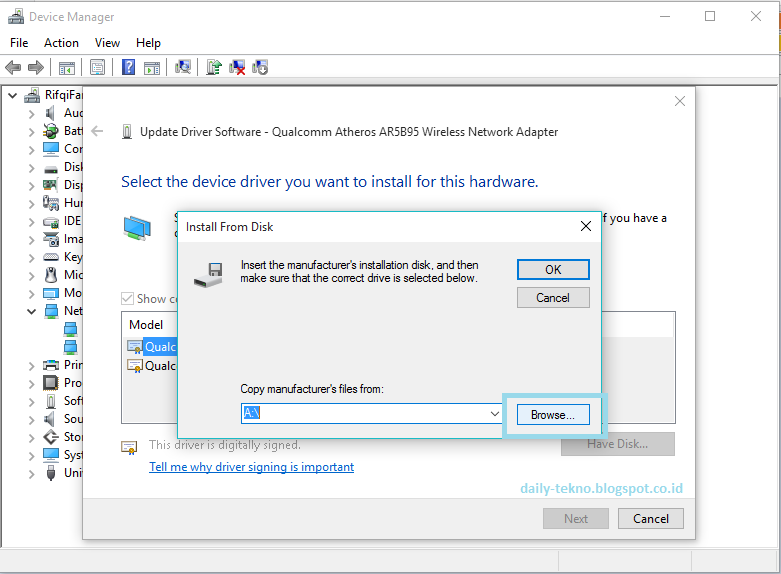Select the Storage controllers icon
Screen dimensions: 781x574
point(50,437)
